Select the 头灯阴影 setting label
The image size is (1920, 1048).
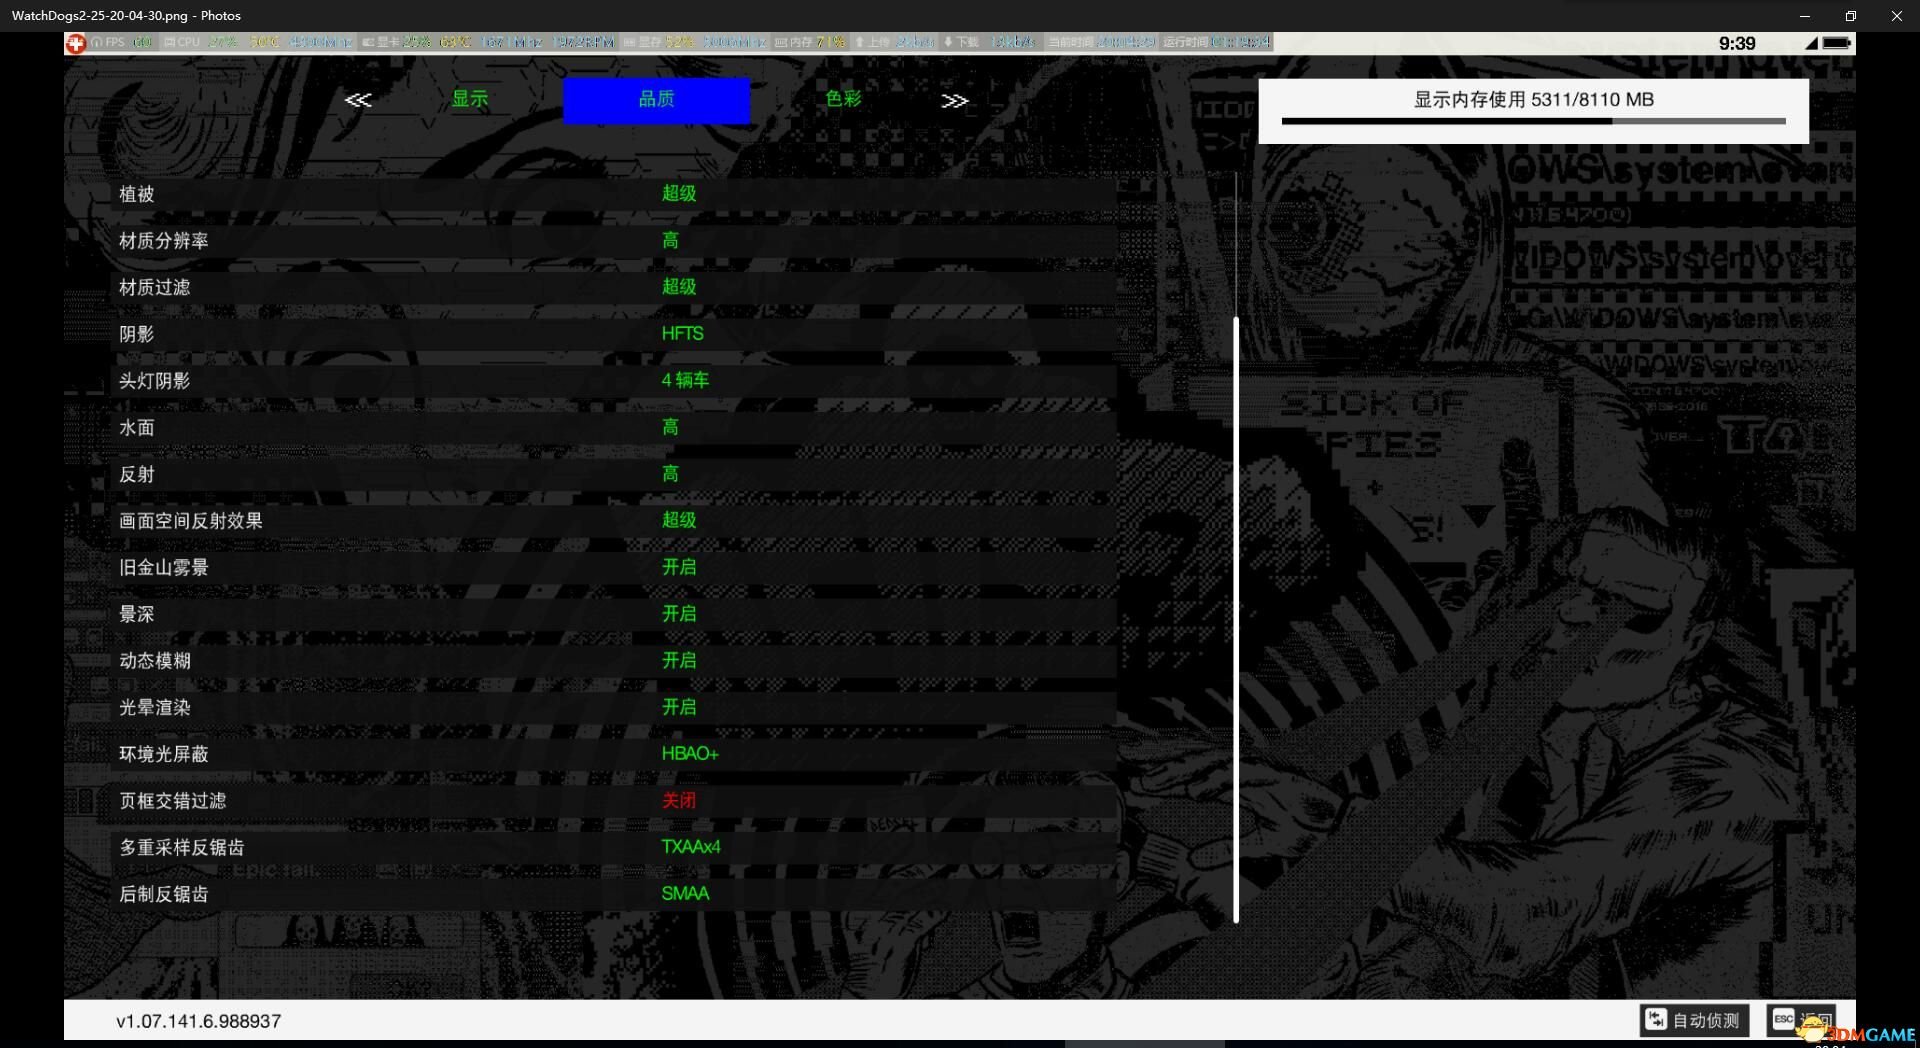pyautogui.click(x=155, y=381)
